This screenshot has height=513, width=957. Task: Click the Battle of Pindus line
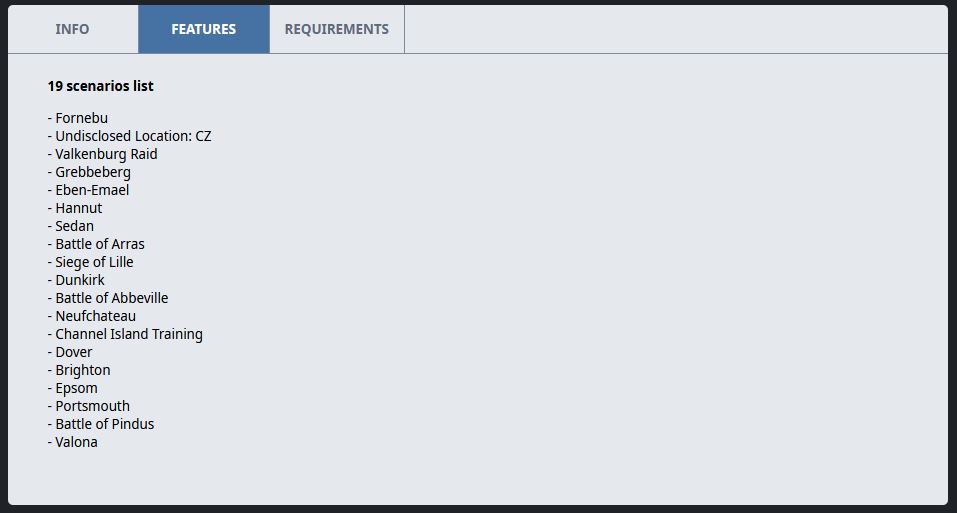pyautogui.click(x=101, y=424)
